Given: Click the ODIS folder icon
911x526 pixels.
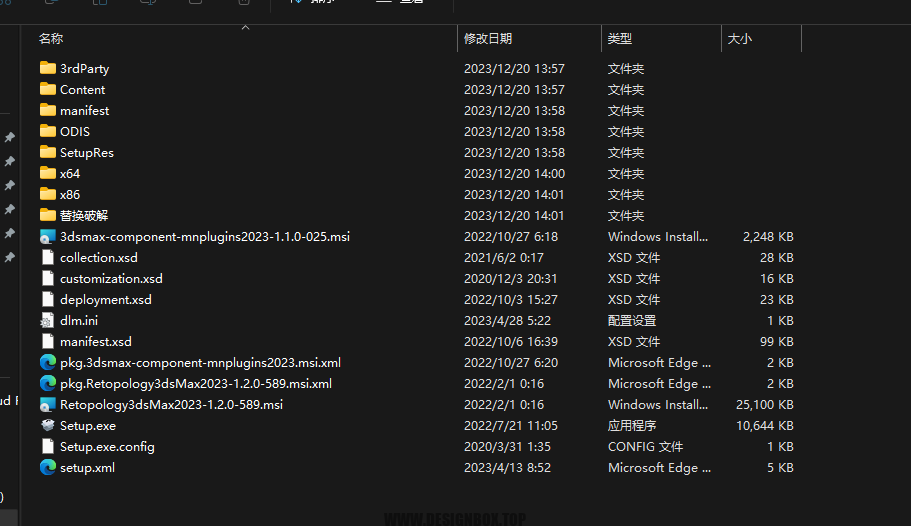Looking at the screenshot, I should [48, 131].
